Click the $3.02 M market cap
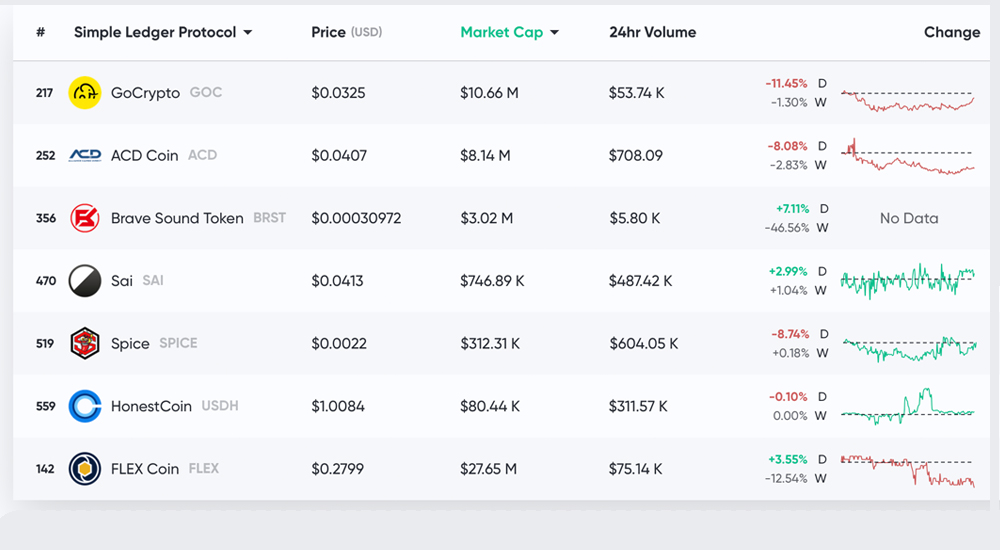The width and height of the screenshot is (1000, 550). click(487, 218)
